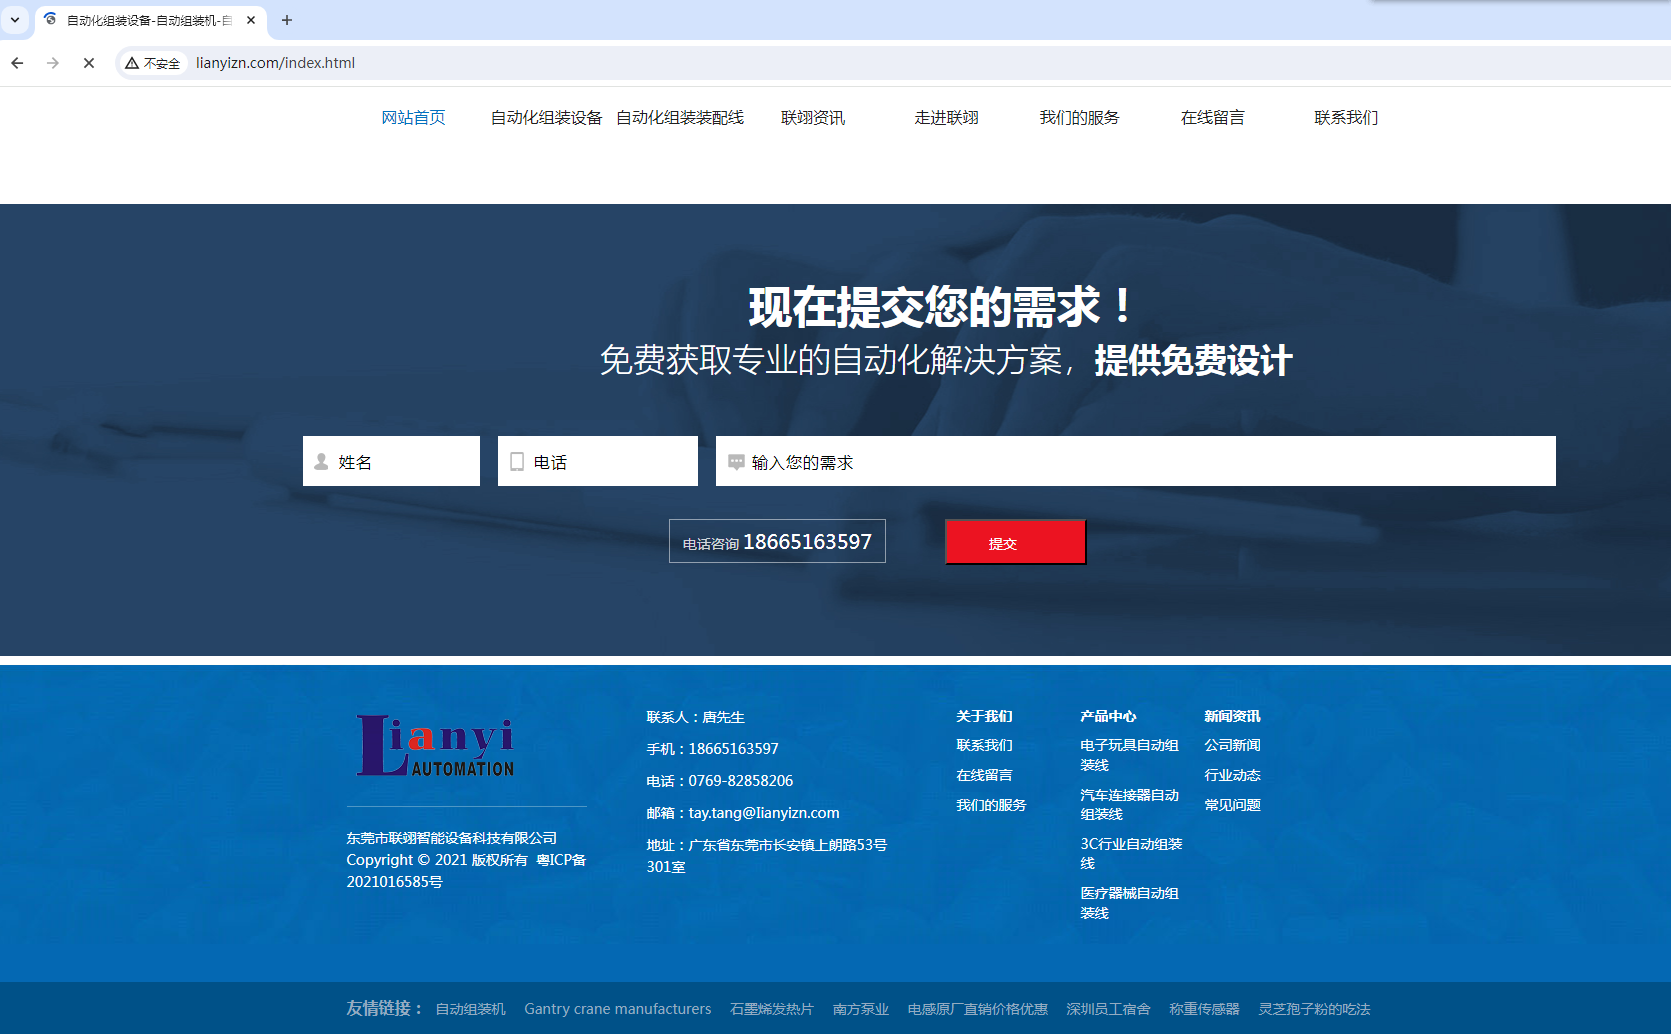Click the Lianyi Automation footer logo
Screen dimensions: 1671x1034
(x=436, y=746)
